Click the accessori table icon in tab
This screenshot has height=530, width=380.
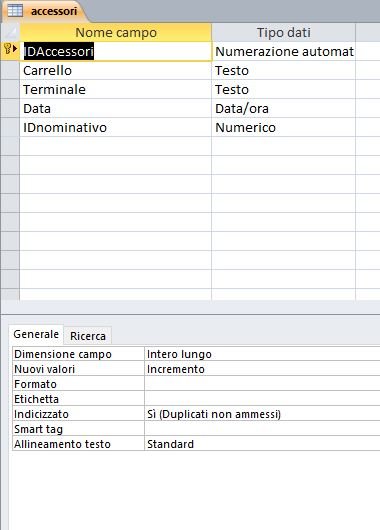coord(15,11)
